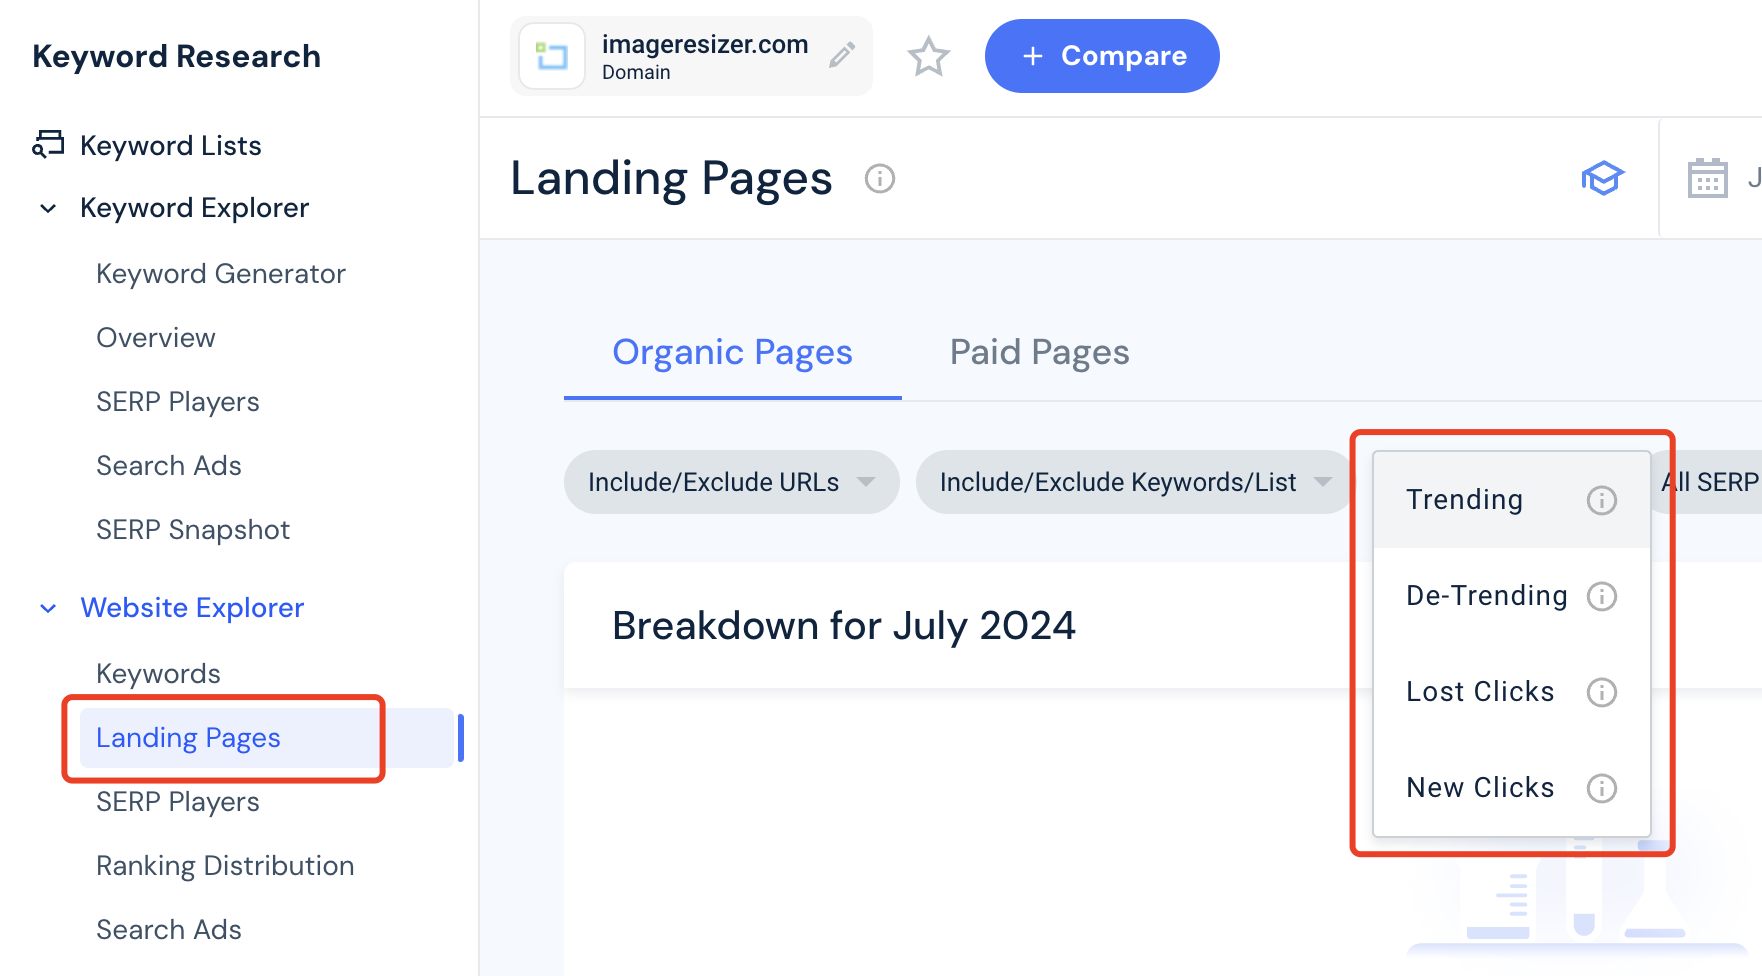Viewport: 1762px width, 976px height.
Task: Select New Clicks from the dropdown menu
Action: [1512, 788]
